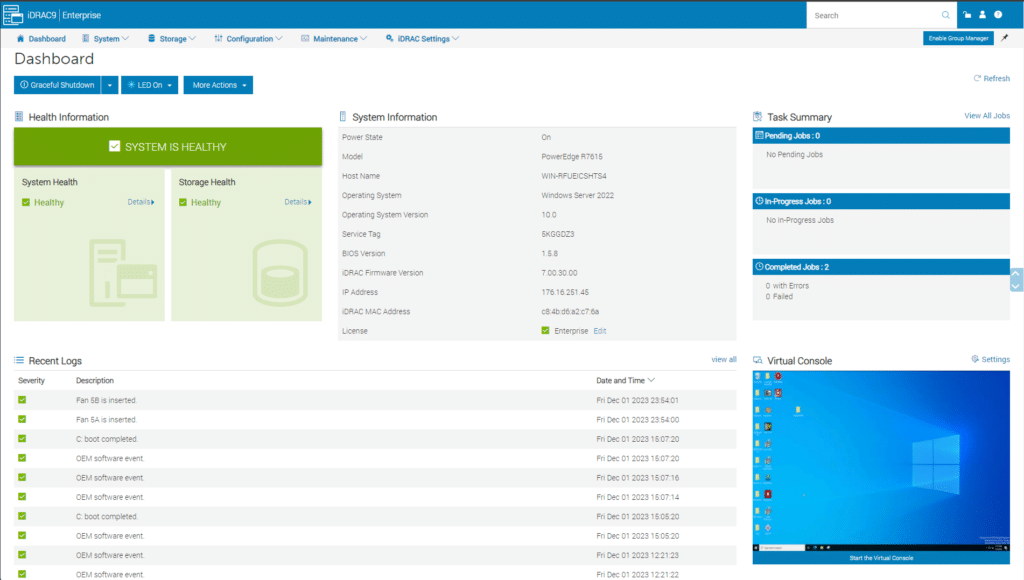Click the scroll up/down control on right edge
This screenshot has width=1024, height=580.
click(1017, 279)
